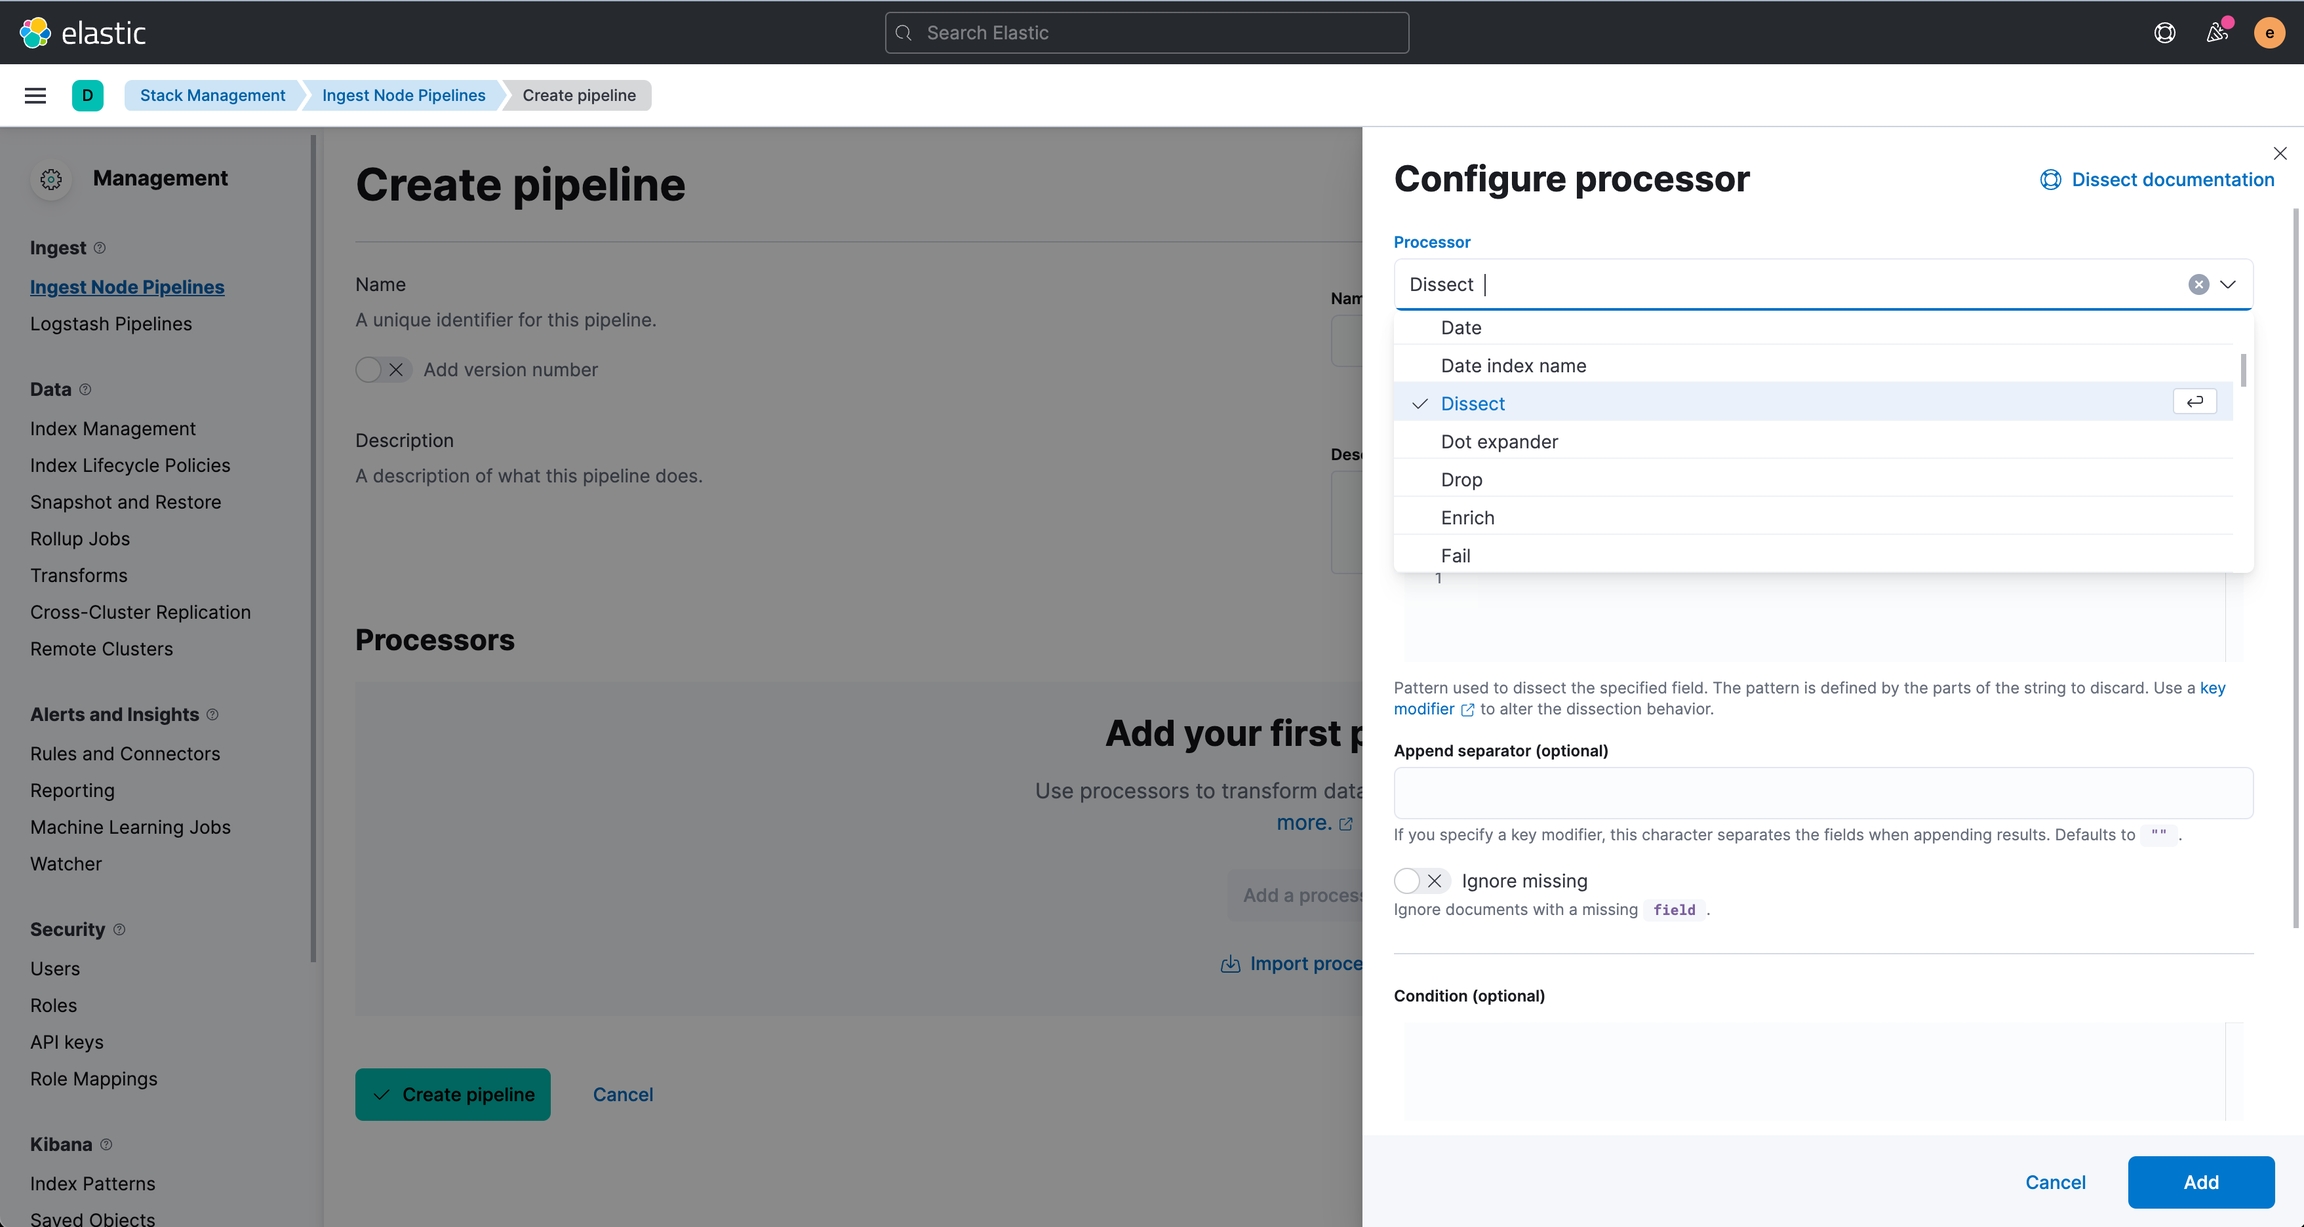
Task: Clear the Processor combo box selection
Action: (x=2198, y=284)
